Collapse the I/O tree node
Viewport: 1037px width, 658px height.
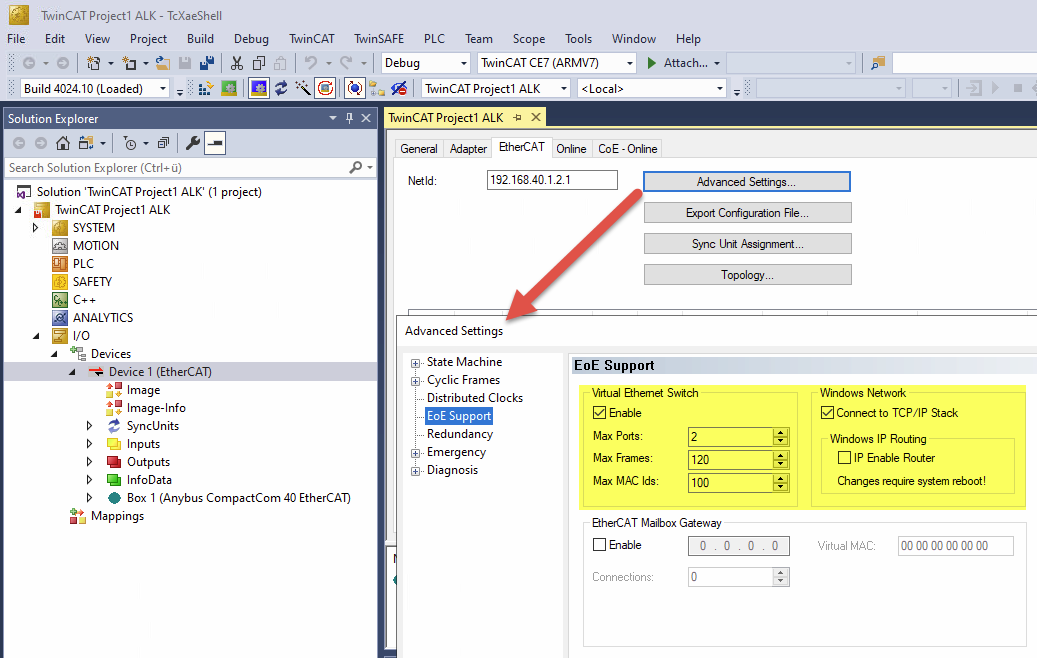coord(36,336)
